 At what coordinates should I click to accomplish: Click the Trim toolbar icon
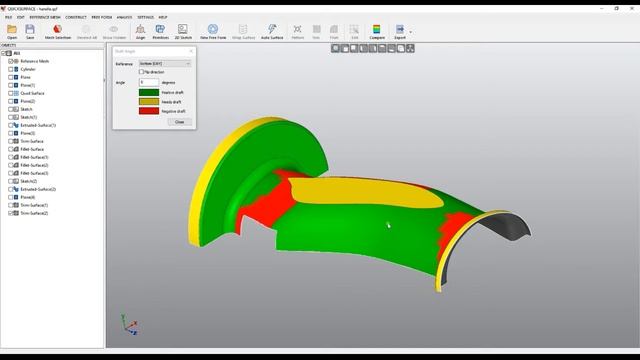[316, 29]
